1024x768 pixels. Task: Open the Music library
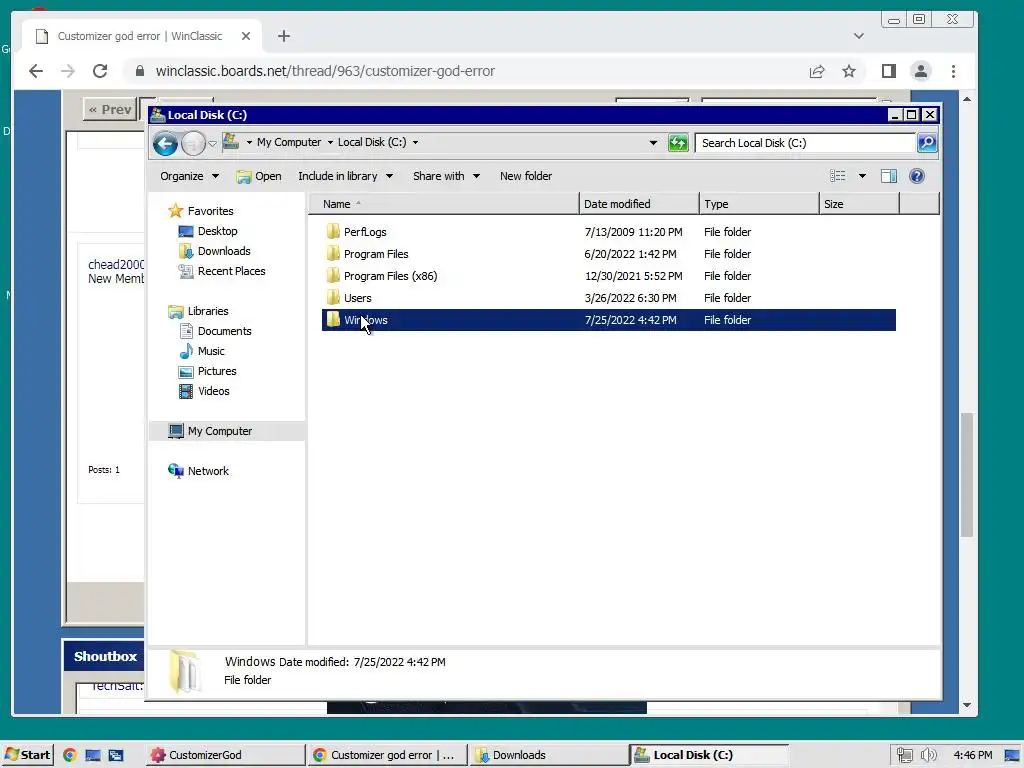click(x=201, y=351)
